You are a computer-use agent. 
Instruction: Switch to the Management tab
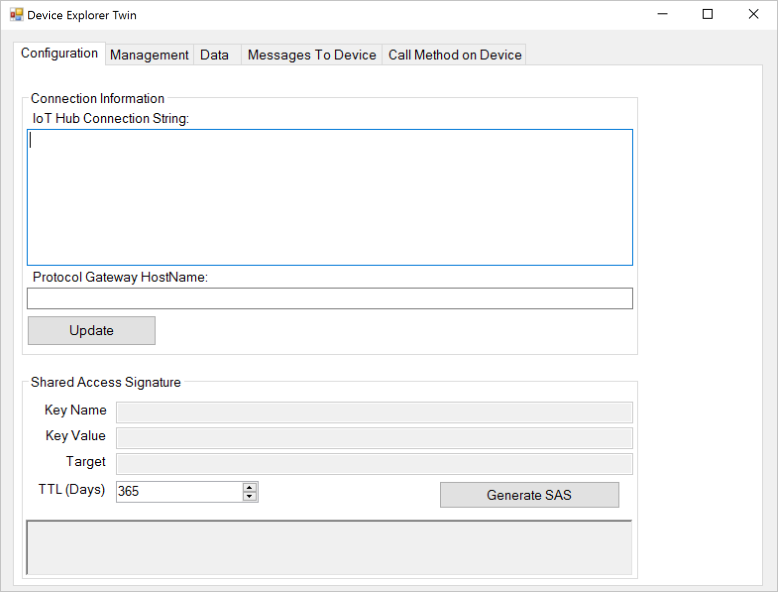(x=149, y=55)
